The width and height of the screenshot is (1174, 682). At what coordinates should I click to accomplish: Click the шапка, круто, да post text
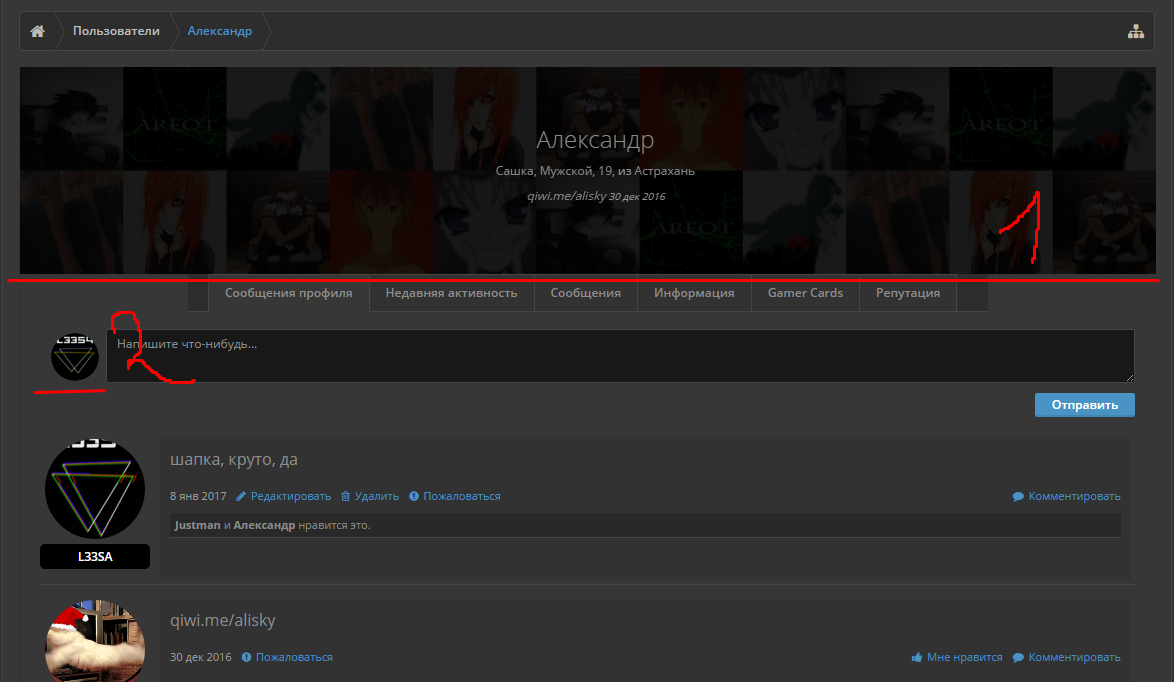point(234,460)
